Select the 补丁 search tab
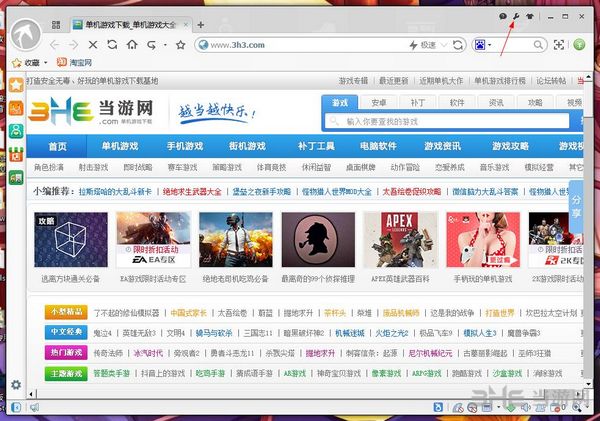 417,103
